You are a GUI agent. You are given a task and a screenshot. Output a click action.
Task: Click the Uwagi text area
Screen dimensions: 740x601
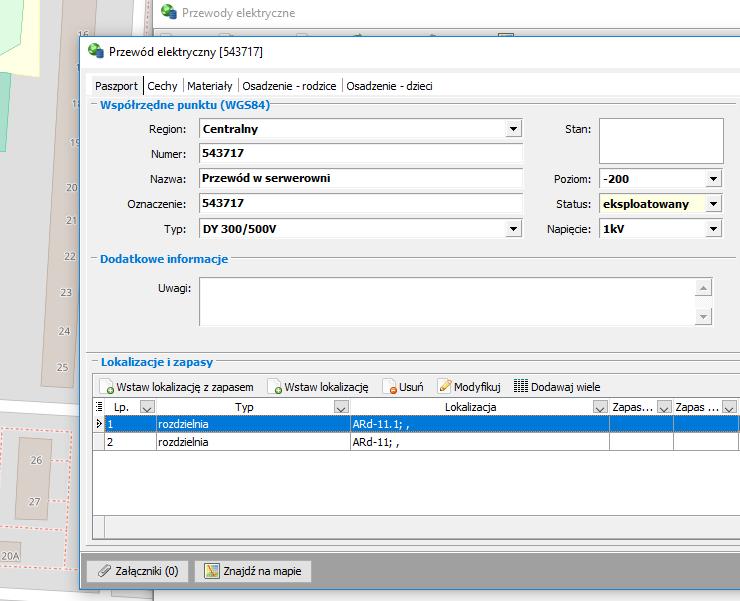click(447, 302)
